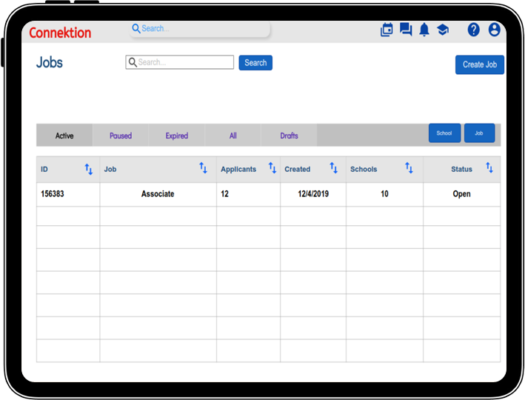The width and height of the screenshot is (525, 400).
Task: Sort by Applicants column arrows
Action: pyautogui.click(x=273, y=168)
